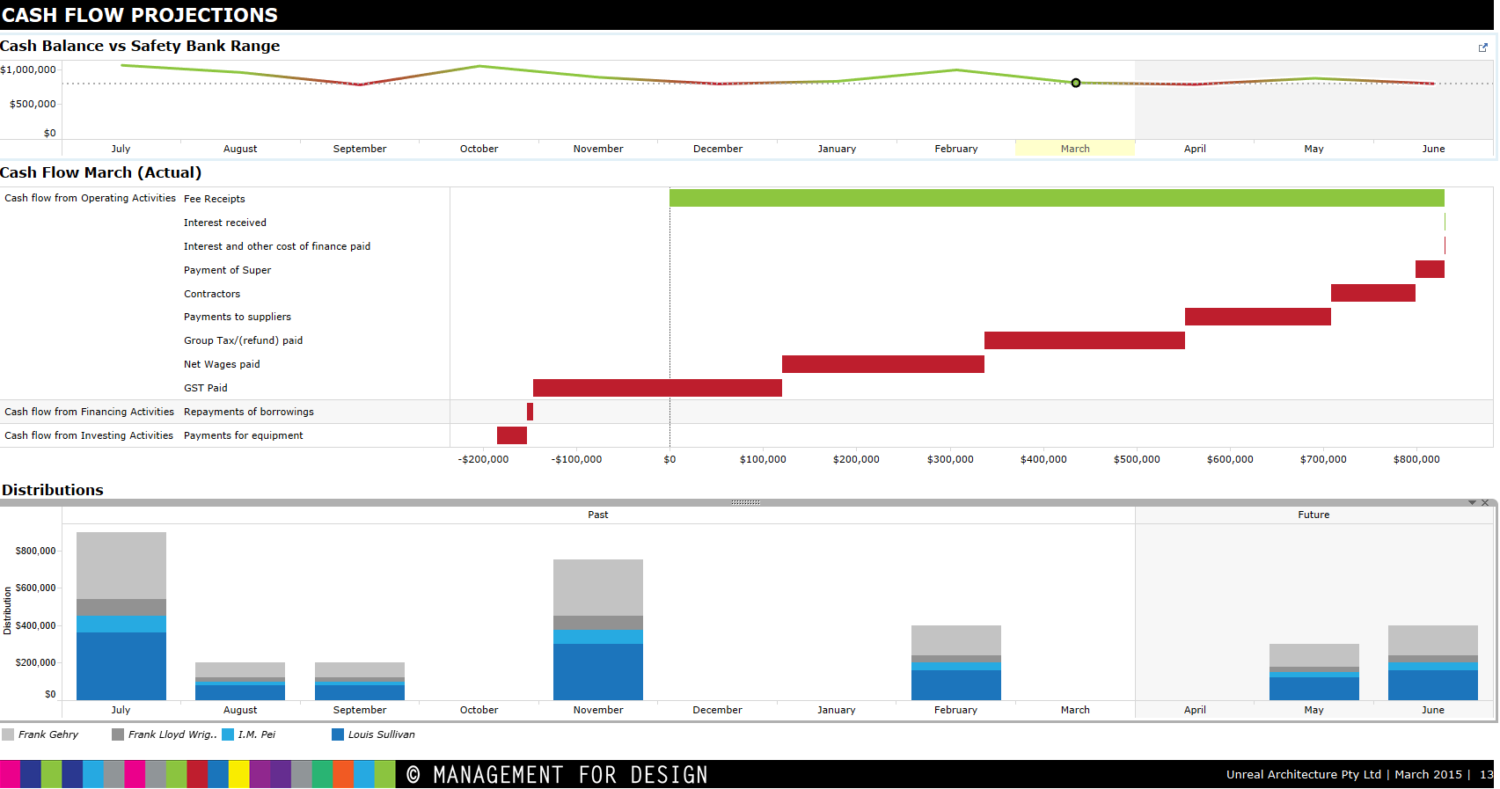Click the 'Repayments of borrowings' row label

(x=249, y=412)
